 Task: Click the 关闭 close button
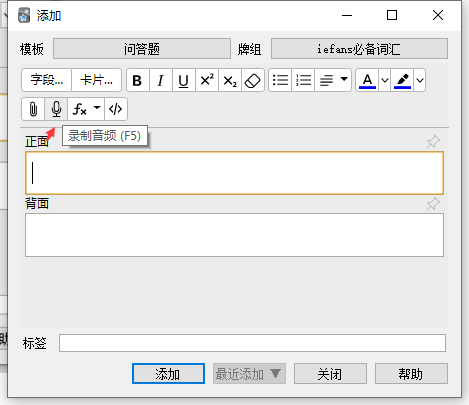pyautogui.click(x=330, y=374)
